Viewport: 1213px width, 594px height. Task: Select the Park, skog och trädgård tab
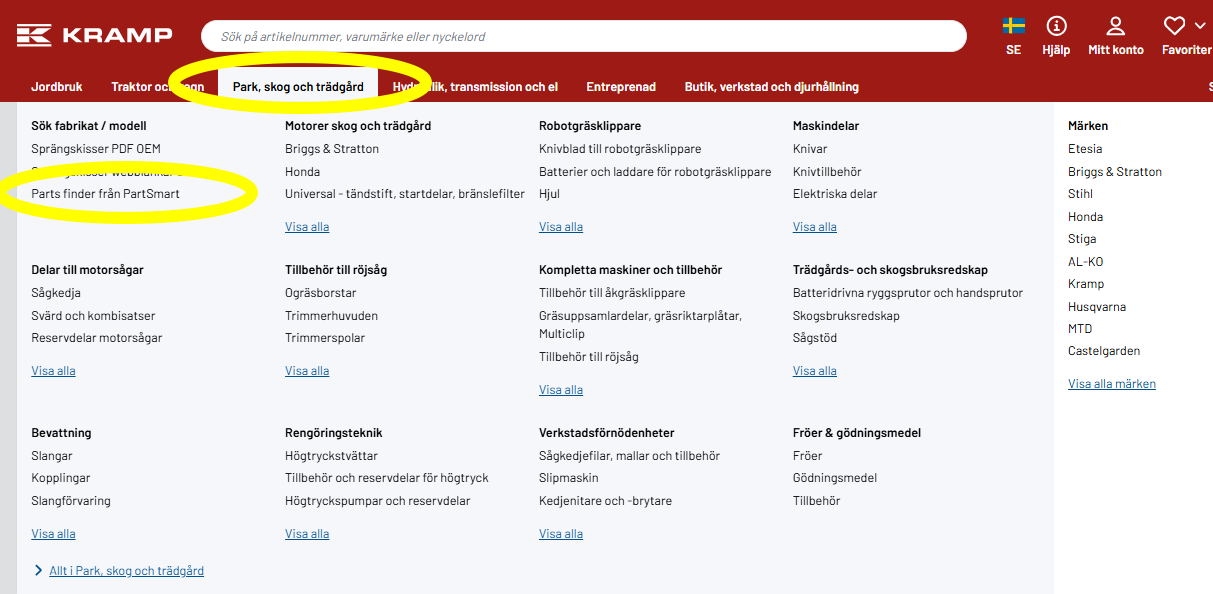coord(298,87)
